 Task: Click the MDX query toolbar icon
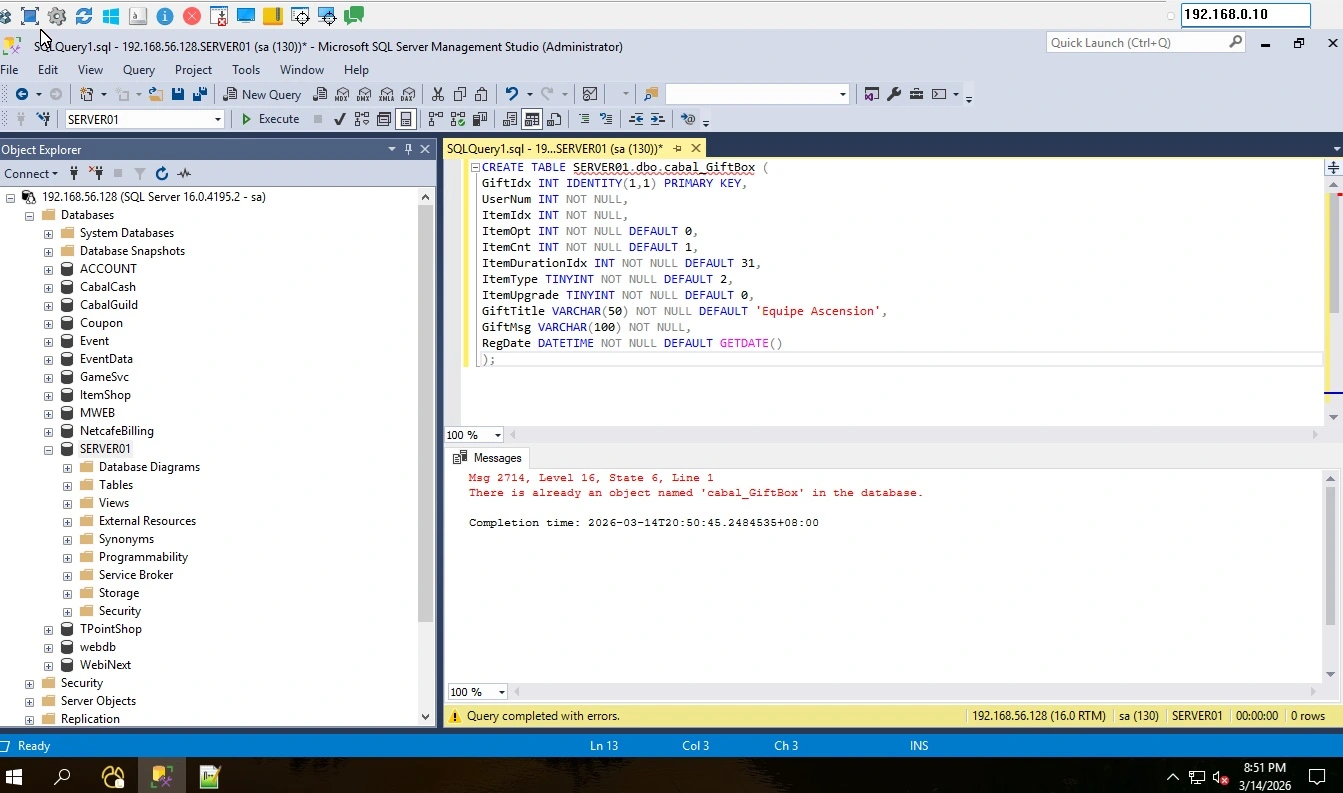(x=342, y=94)
